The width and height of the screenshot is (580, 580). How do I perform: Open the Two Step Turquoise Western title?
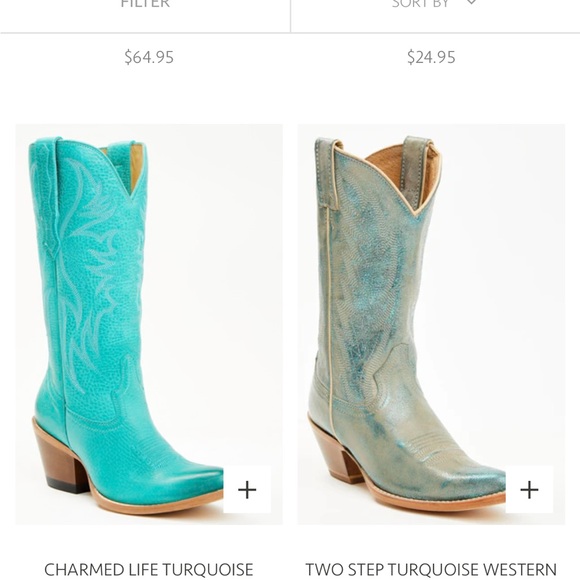pos(431,569)
